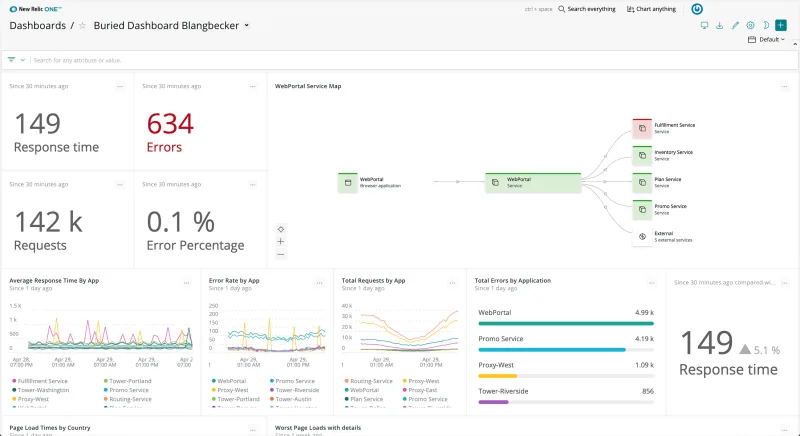Image resolution: width=800 pixels, height=436 pixels.
Task: Open options on Total Errors by Application
Action: point(652,283)
